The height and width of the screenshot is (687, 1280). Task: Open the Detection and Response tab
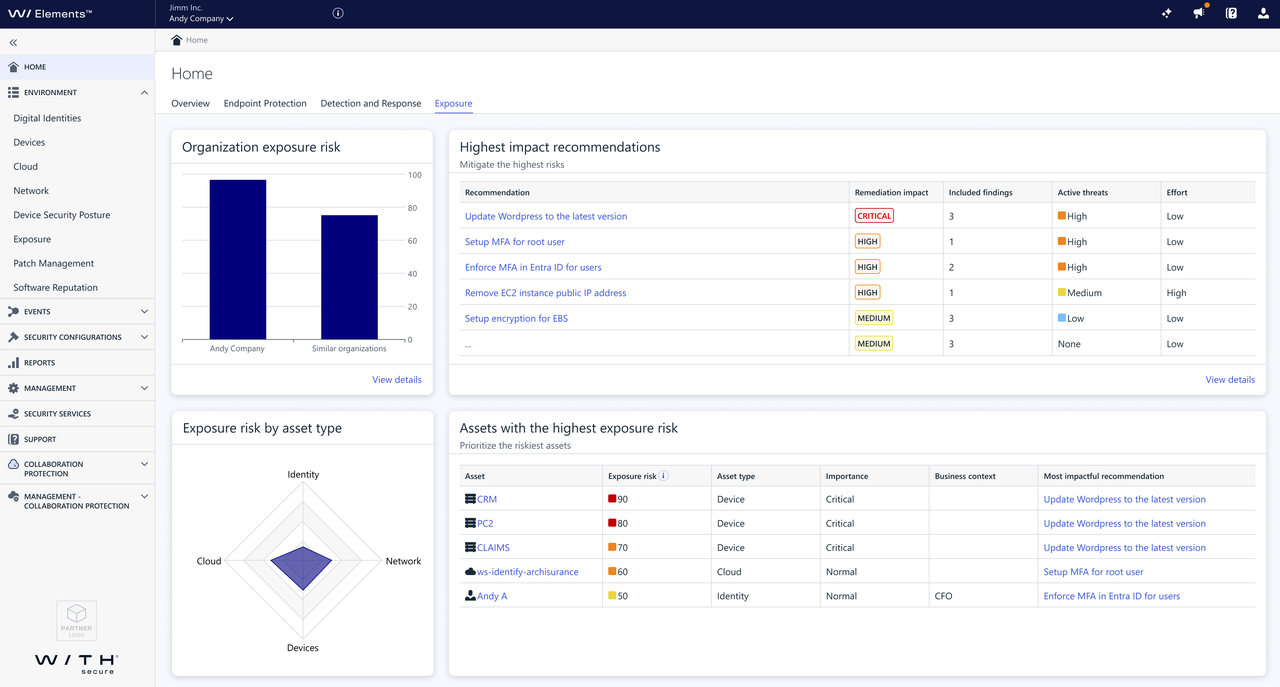370,103
